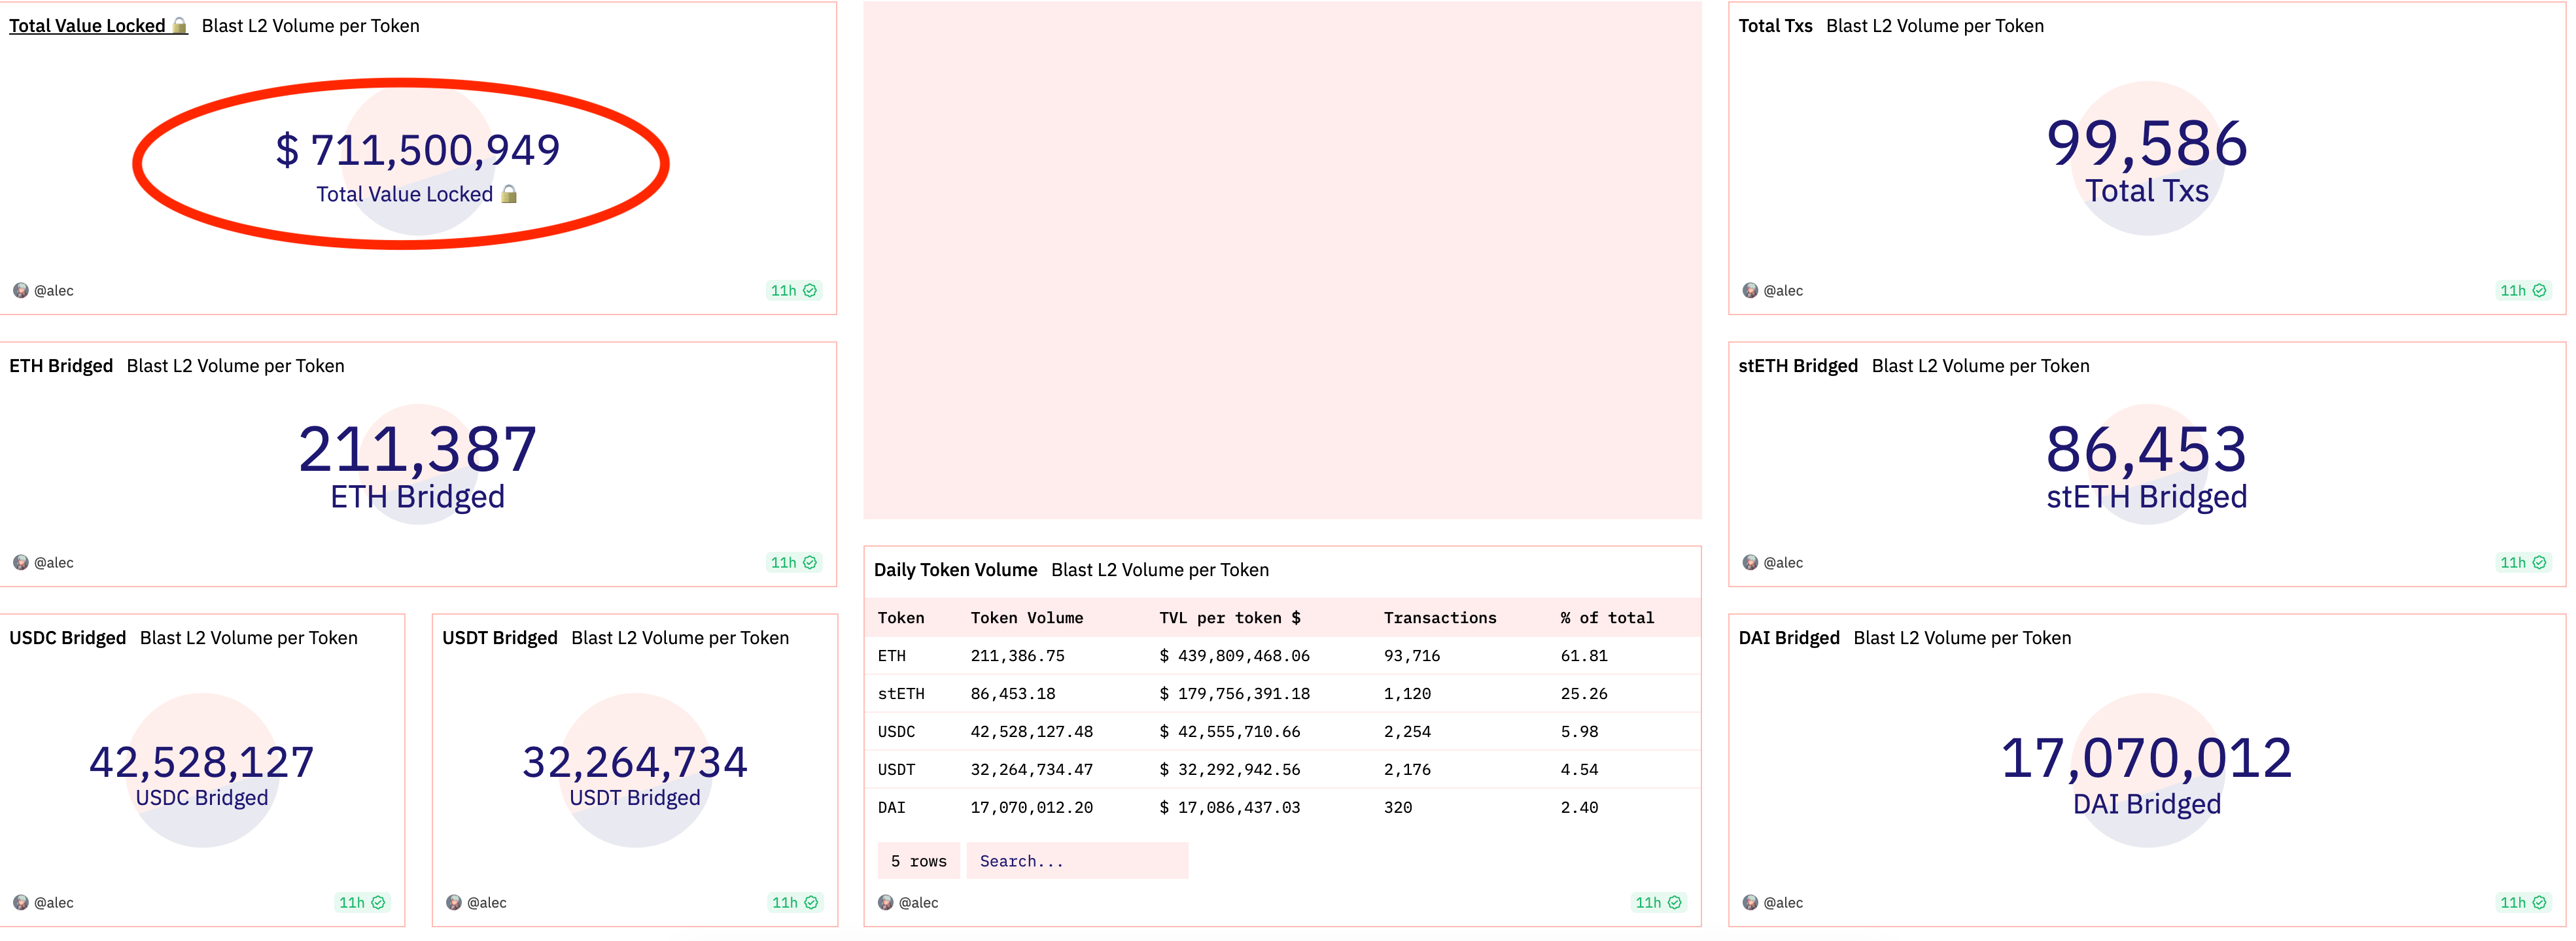
Task: Click the 61.81 percent value
Action: tap(1584, 656)
